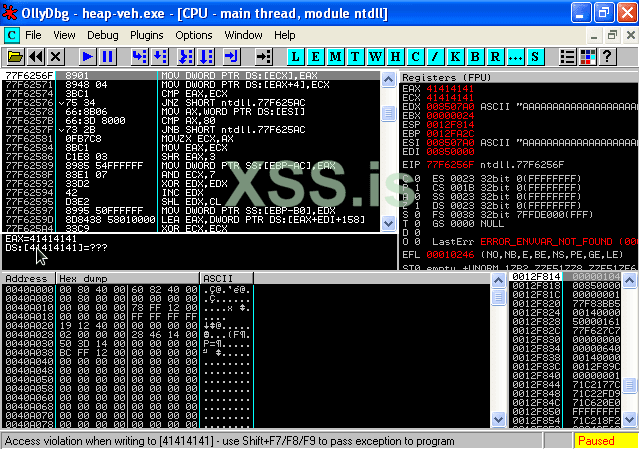Open the View menu
Image resolution: width=639 pixels, height=449 pixels.
(64, 35)
